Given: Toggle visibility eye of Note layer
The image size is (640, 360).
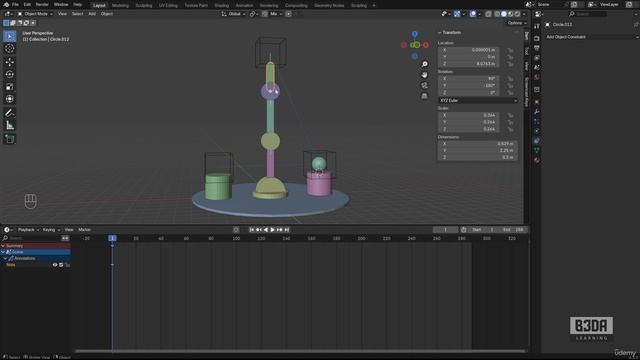Looking at the screenshot, I should tap(55, 265).
